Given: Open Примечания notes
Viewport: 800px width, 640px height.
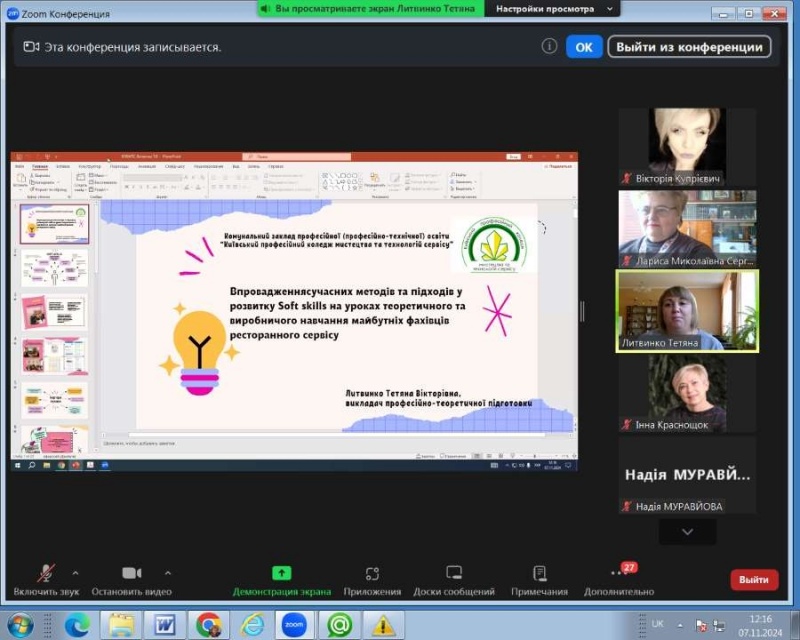Looking at the screenshot, I should (539, 579).
